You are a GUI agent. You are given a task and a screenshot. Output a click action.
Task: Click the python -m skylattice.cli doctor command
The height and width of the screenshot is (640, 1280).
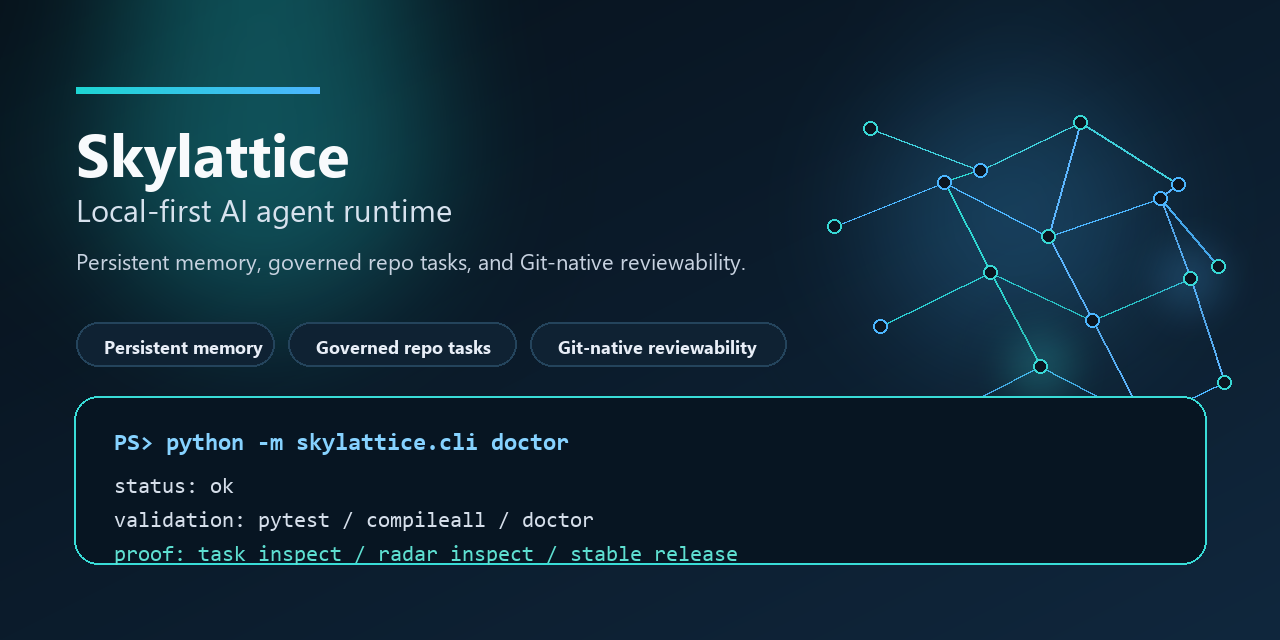point(367,442)
